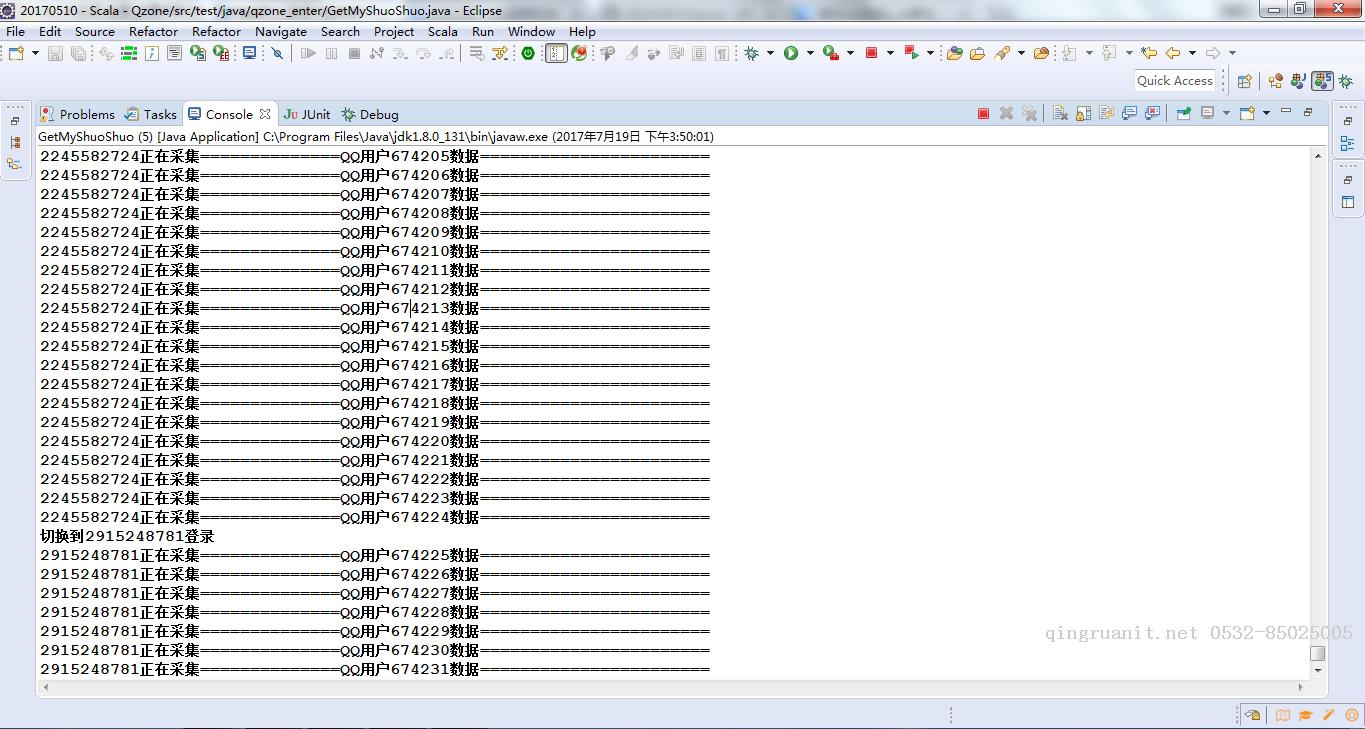Open the Scala menu
The width and height of the screenshot is (1365, 729).
[x=443, y=31]
